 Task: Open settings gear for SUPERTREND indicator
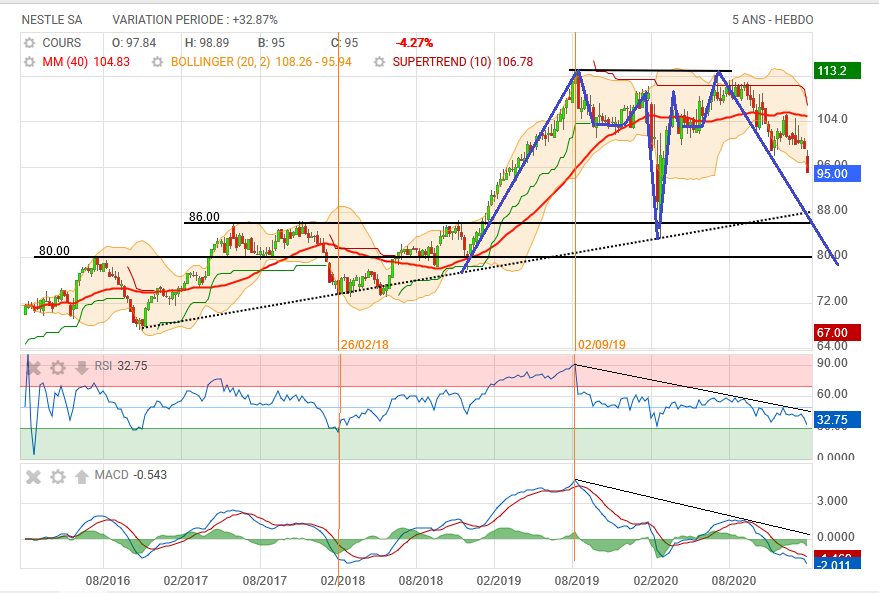[x=380, y=62]
